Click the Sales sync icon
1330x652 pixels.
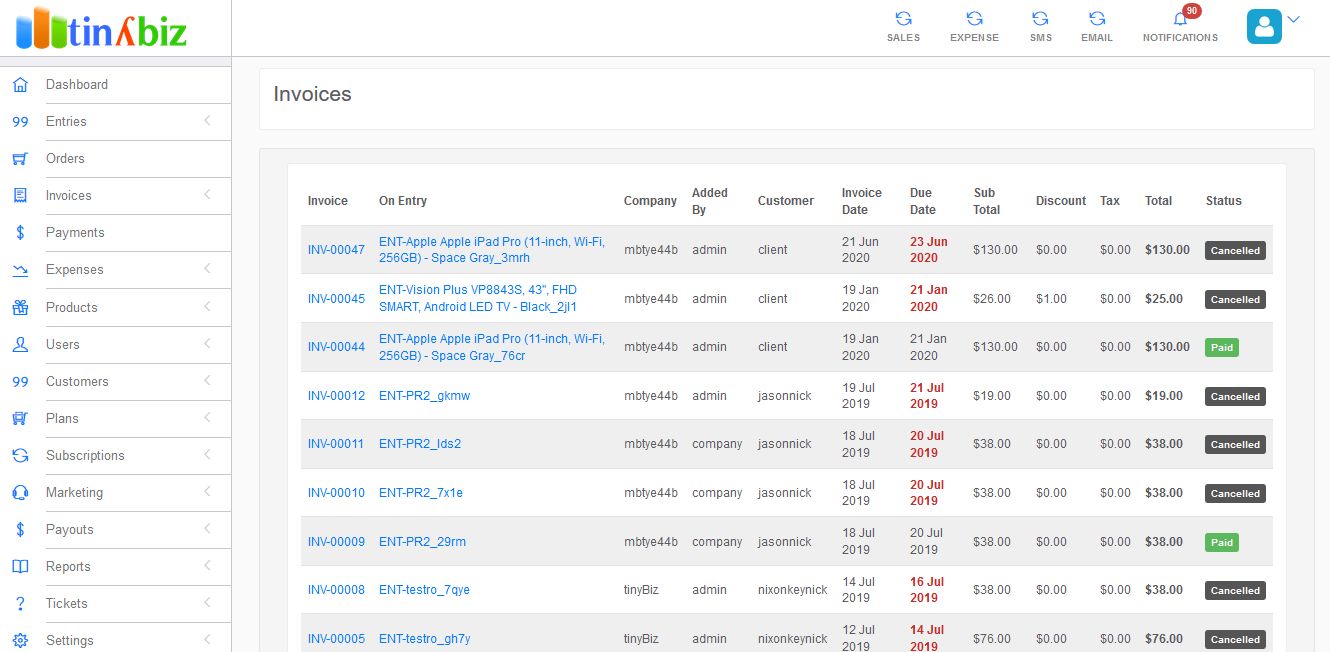coord(903,18)
